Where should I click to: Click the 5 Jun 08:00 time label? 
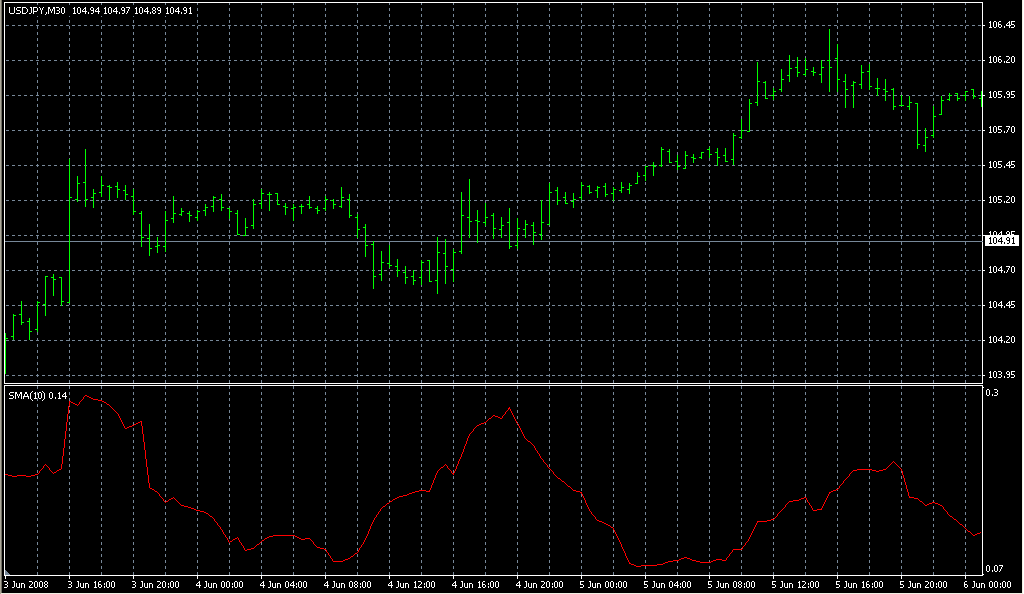731,585
